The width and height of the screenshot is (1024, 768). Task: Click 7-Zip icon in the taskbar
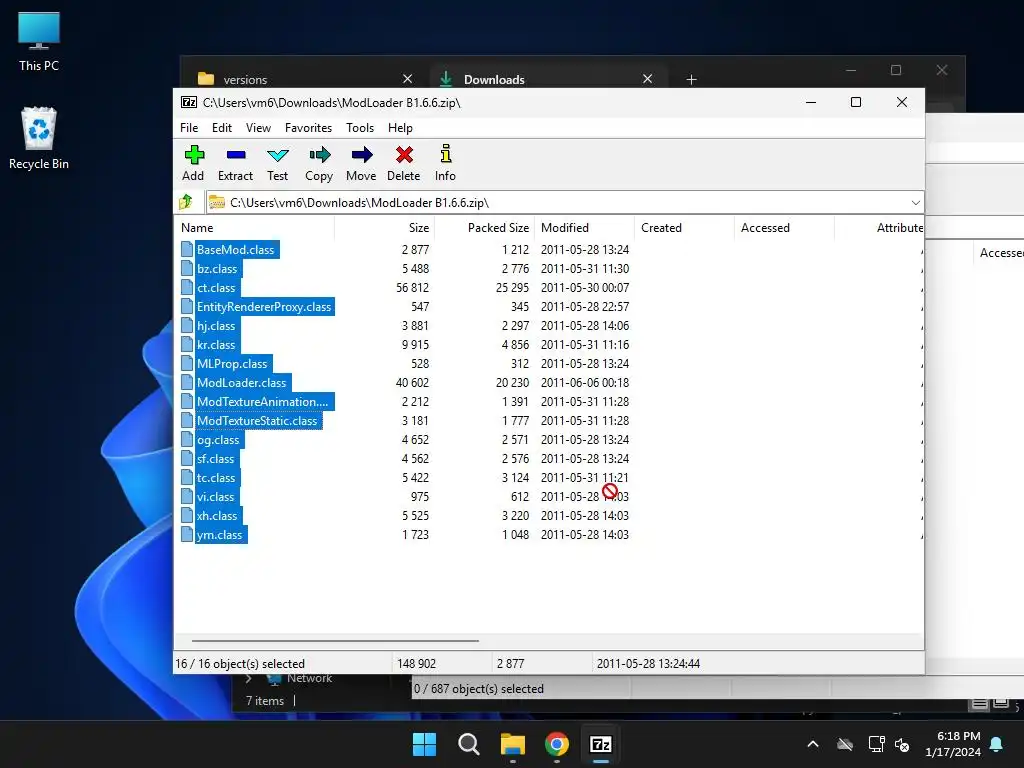pos(601,744)
